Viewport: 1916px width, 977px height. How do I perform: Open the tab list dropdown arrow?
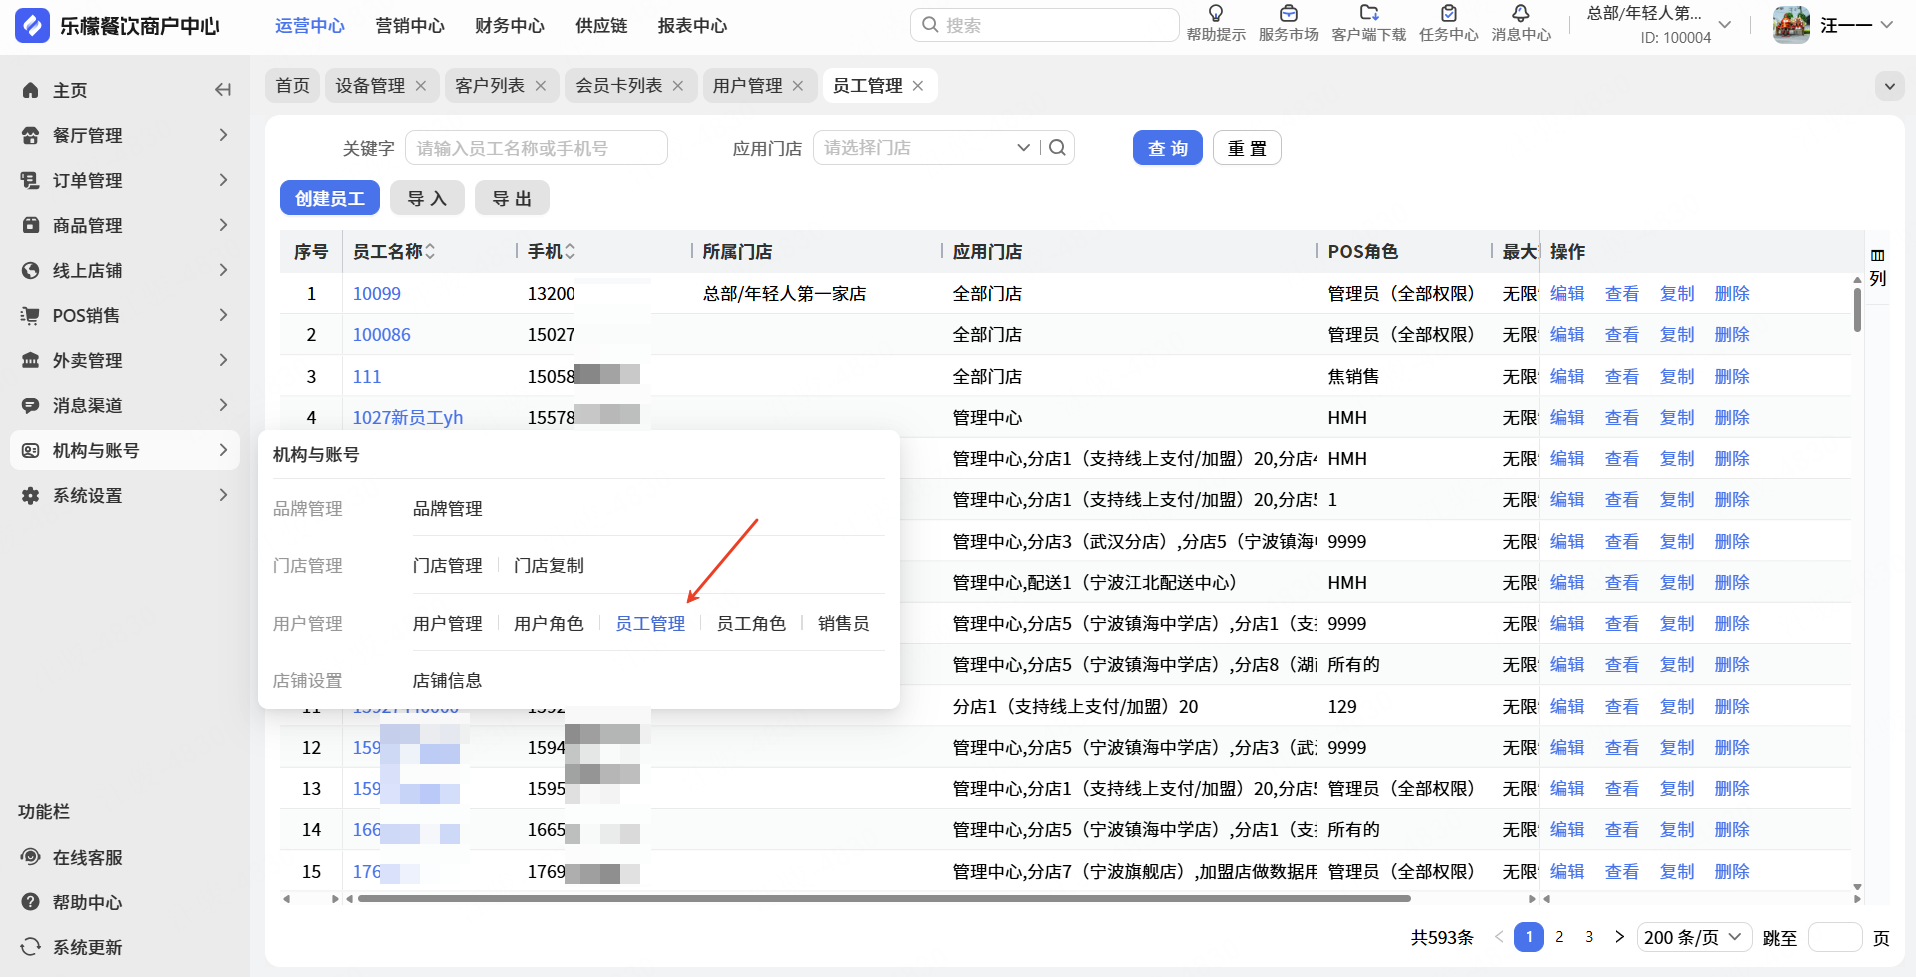pyautogui.click(x=1890, y=86)
